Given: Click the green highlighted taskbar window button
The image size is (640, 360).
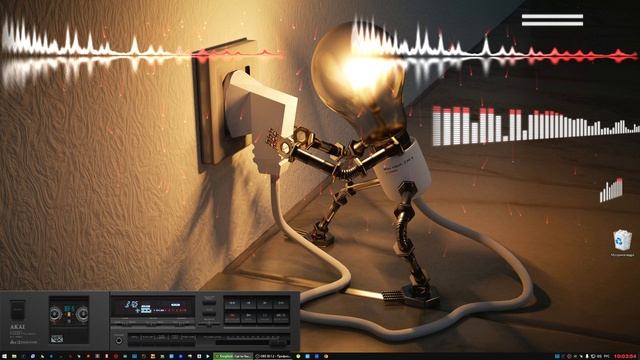Looking at the screenshot, I should point(233,356).
